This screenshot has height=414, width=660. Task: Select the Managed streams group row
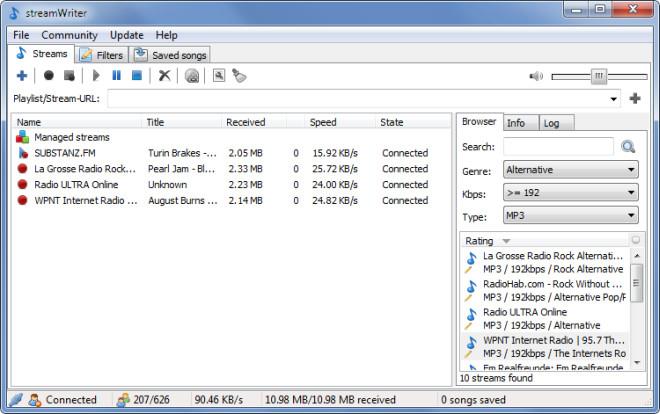tap(232, 137)
